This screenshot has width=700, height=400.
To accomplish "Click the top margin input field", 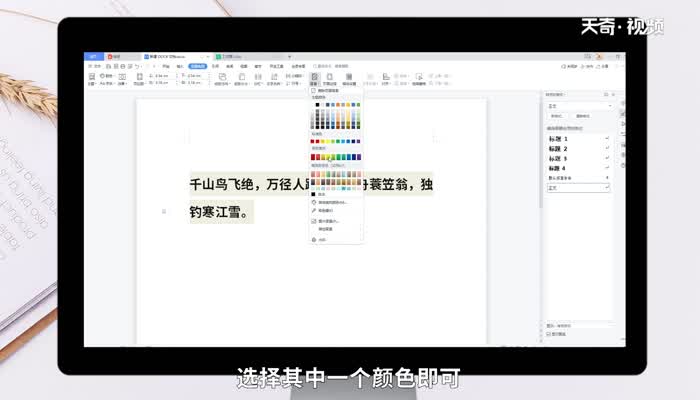I will (162, 75).
